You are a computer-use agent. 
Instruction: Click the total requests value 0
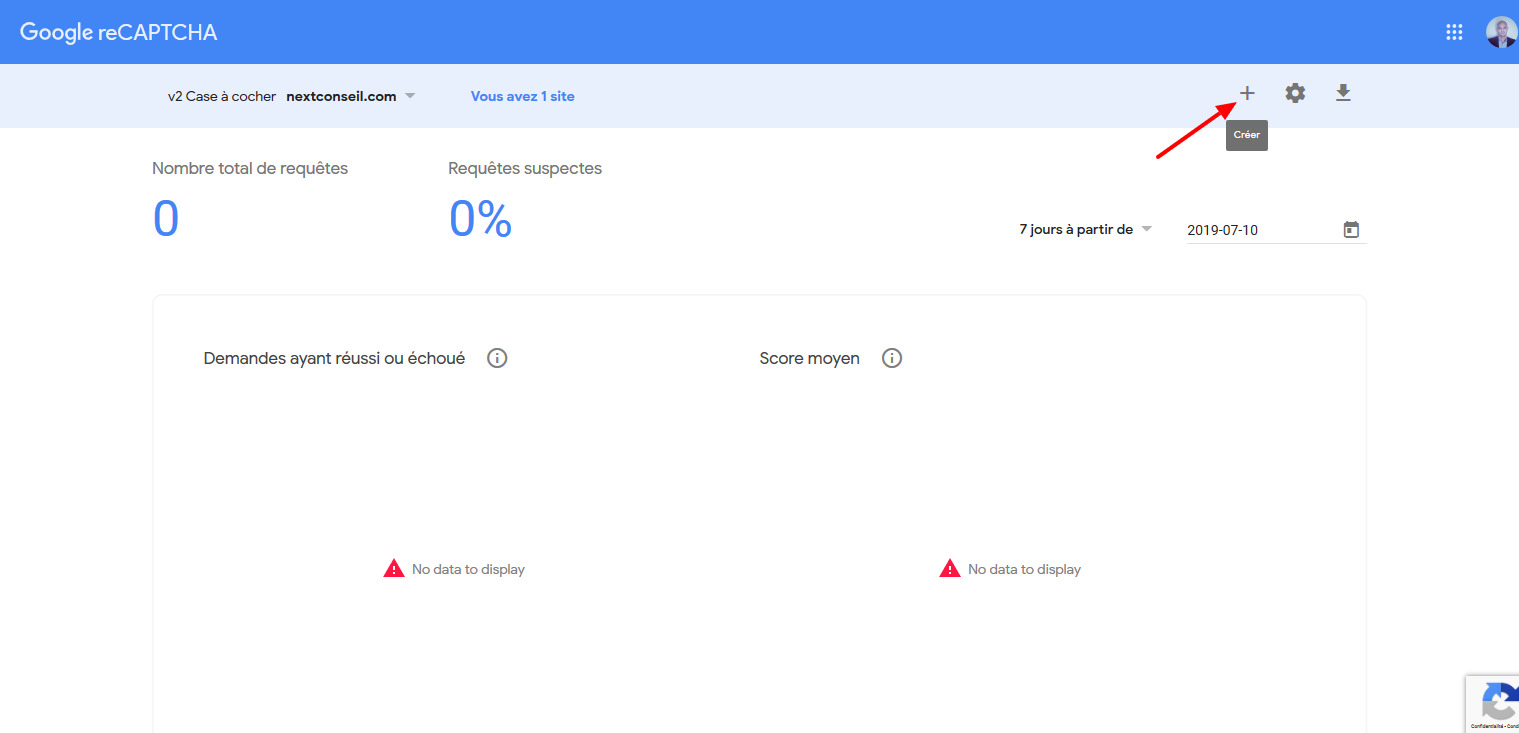pos(166,219)
